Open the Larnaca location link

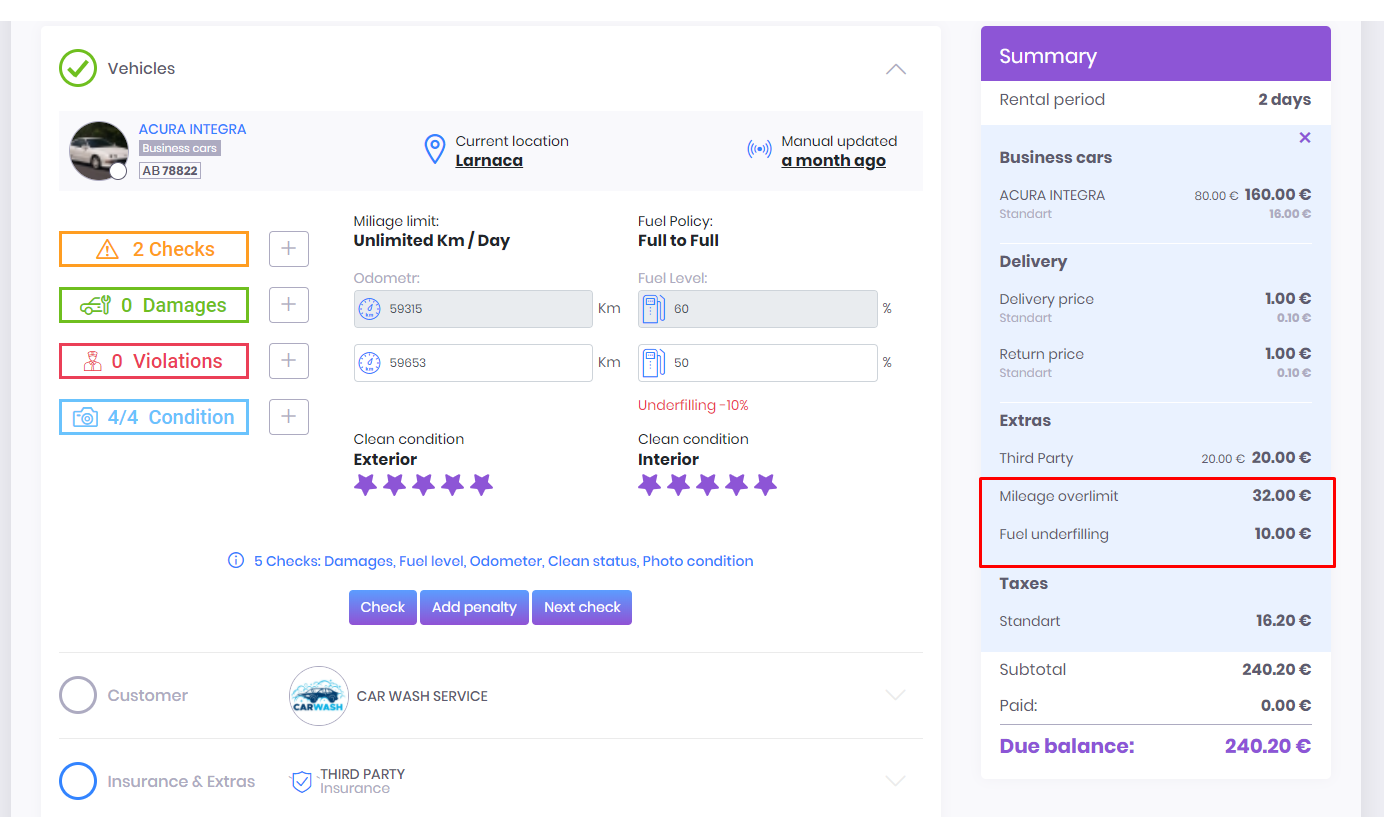click(489, 160)
